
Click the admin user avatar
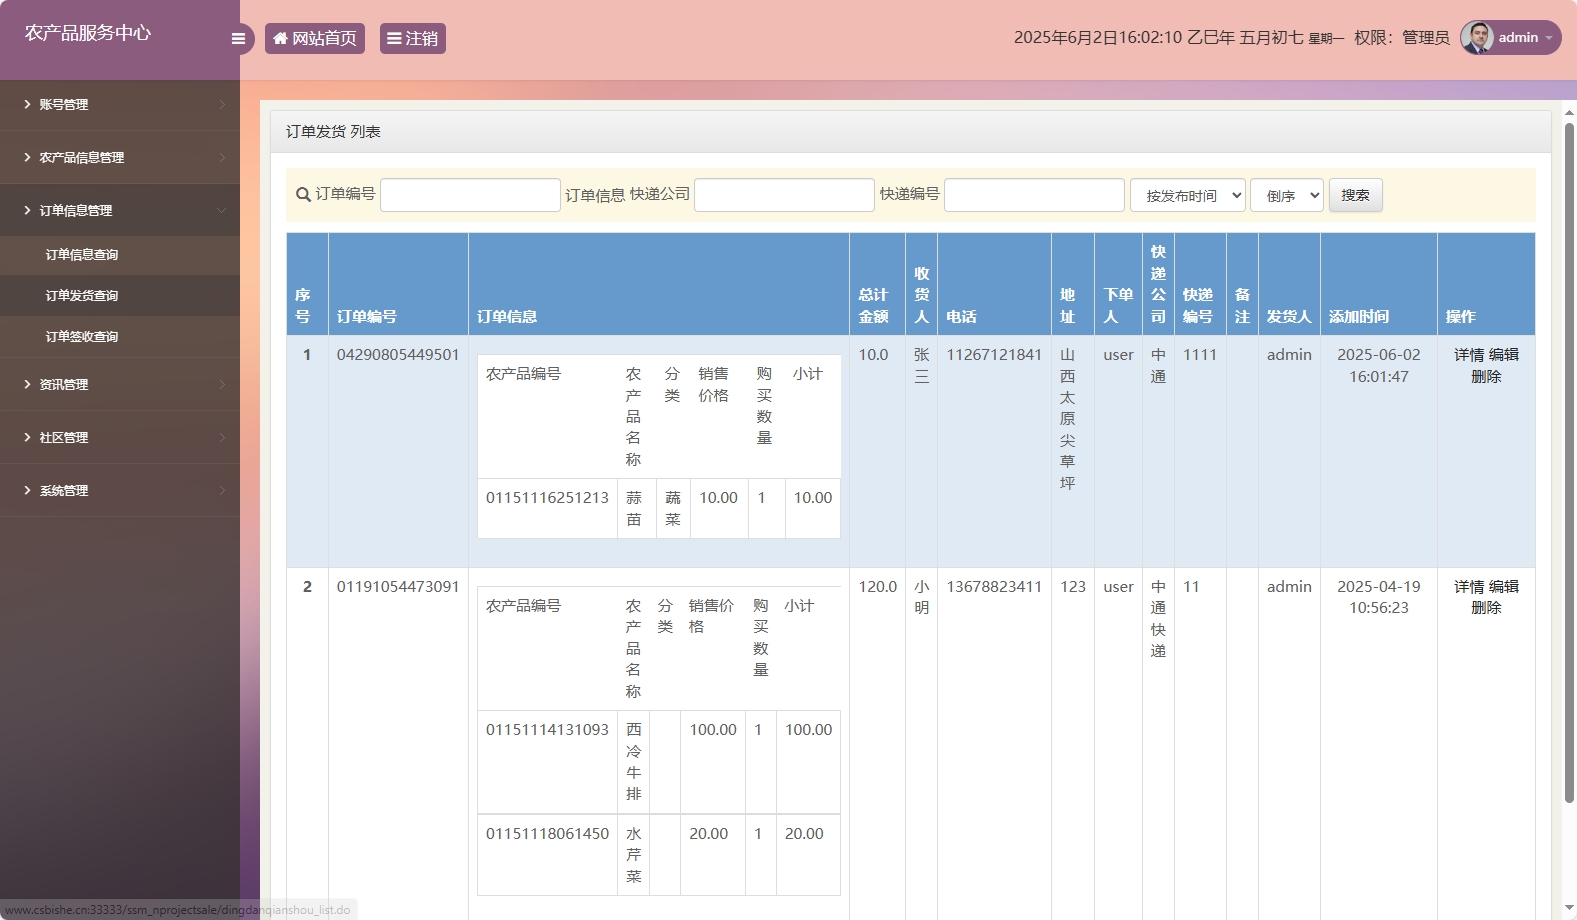(x=1477, y=38)
